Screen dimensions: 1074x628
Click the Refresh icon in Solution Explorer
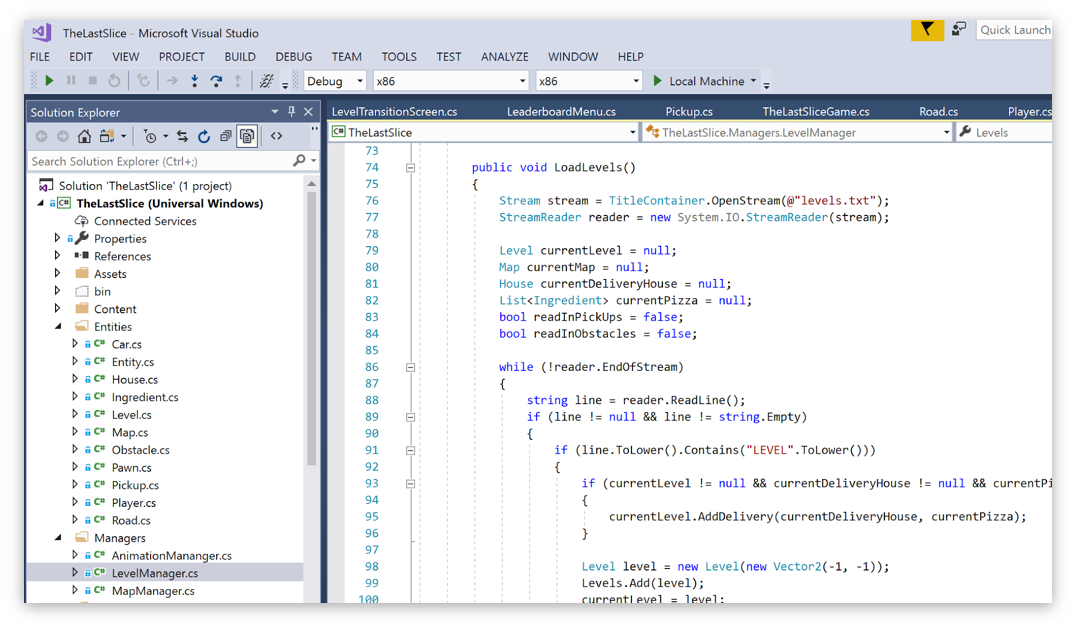[204, 136]
